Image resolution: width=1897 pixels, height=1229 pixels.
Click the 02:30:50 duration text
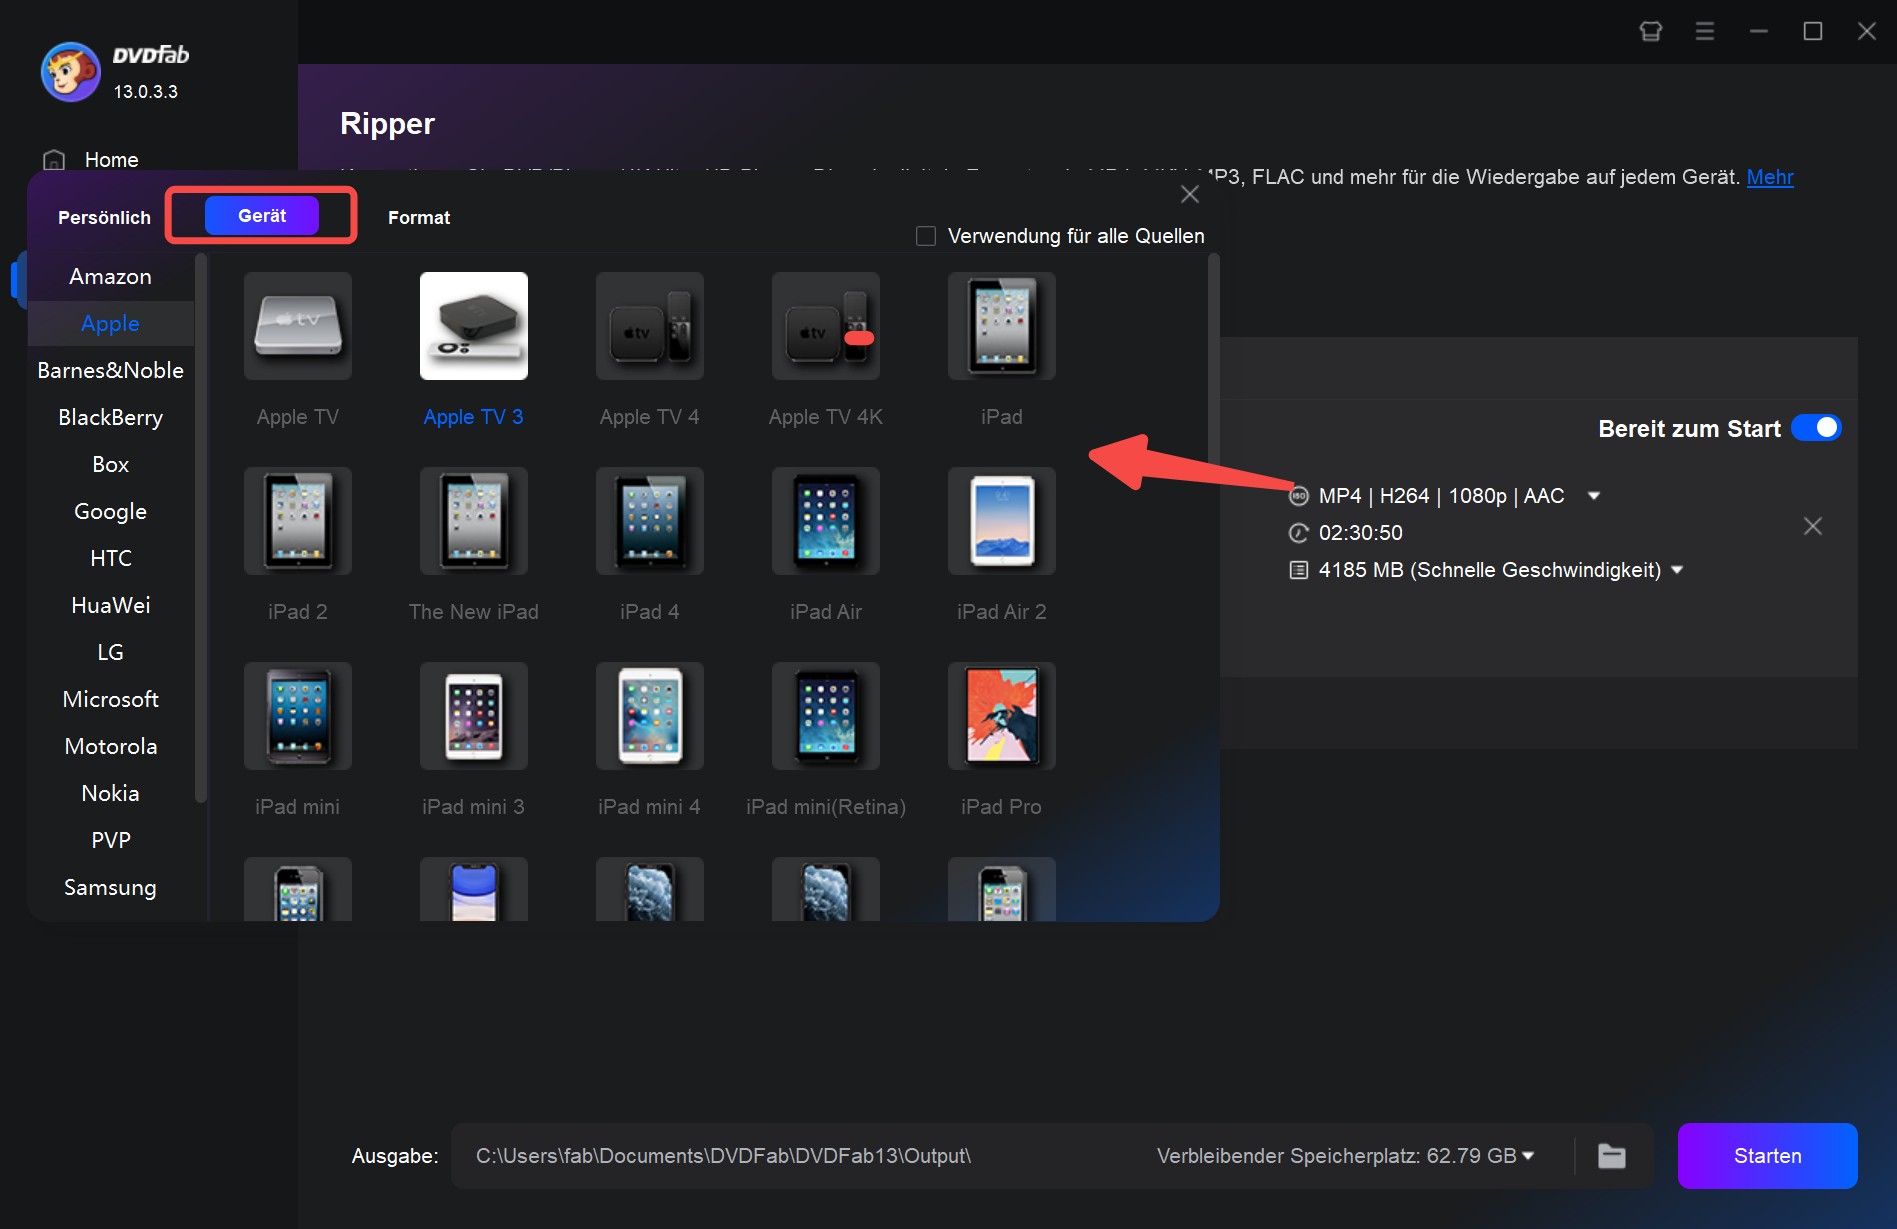point(1360,533)
